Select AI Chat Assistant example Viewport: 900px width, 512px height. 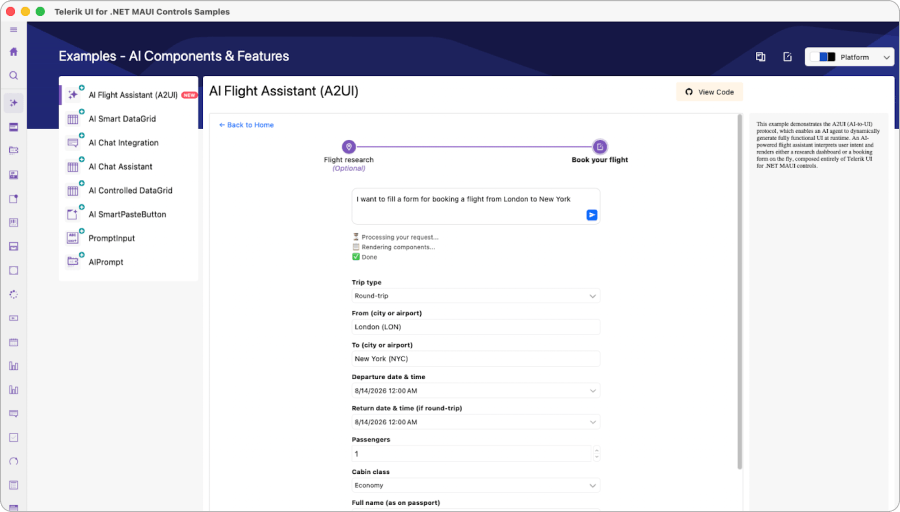pyautogui.click(x=129, y=166)
